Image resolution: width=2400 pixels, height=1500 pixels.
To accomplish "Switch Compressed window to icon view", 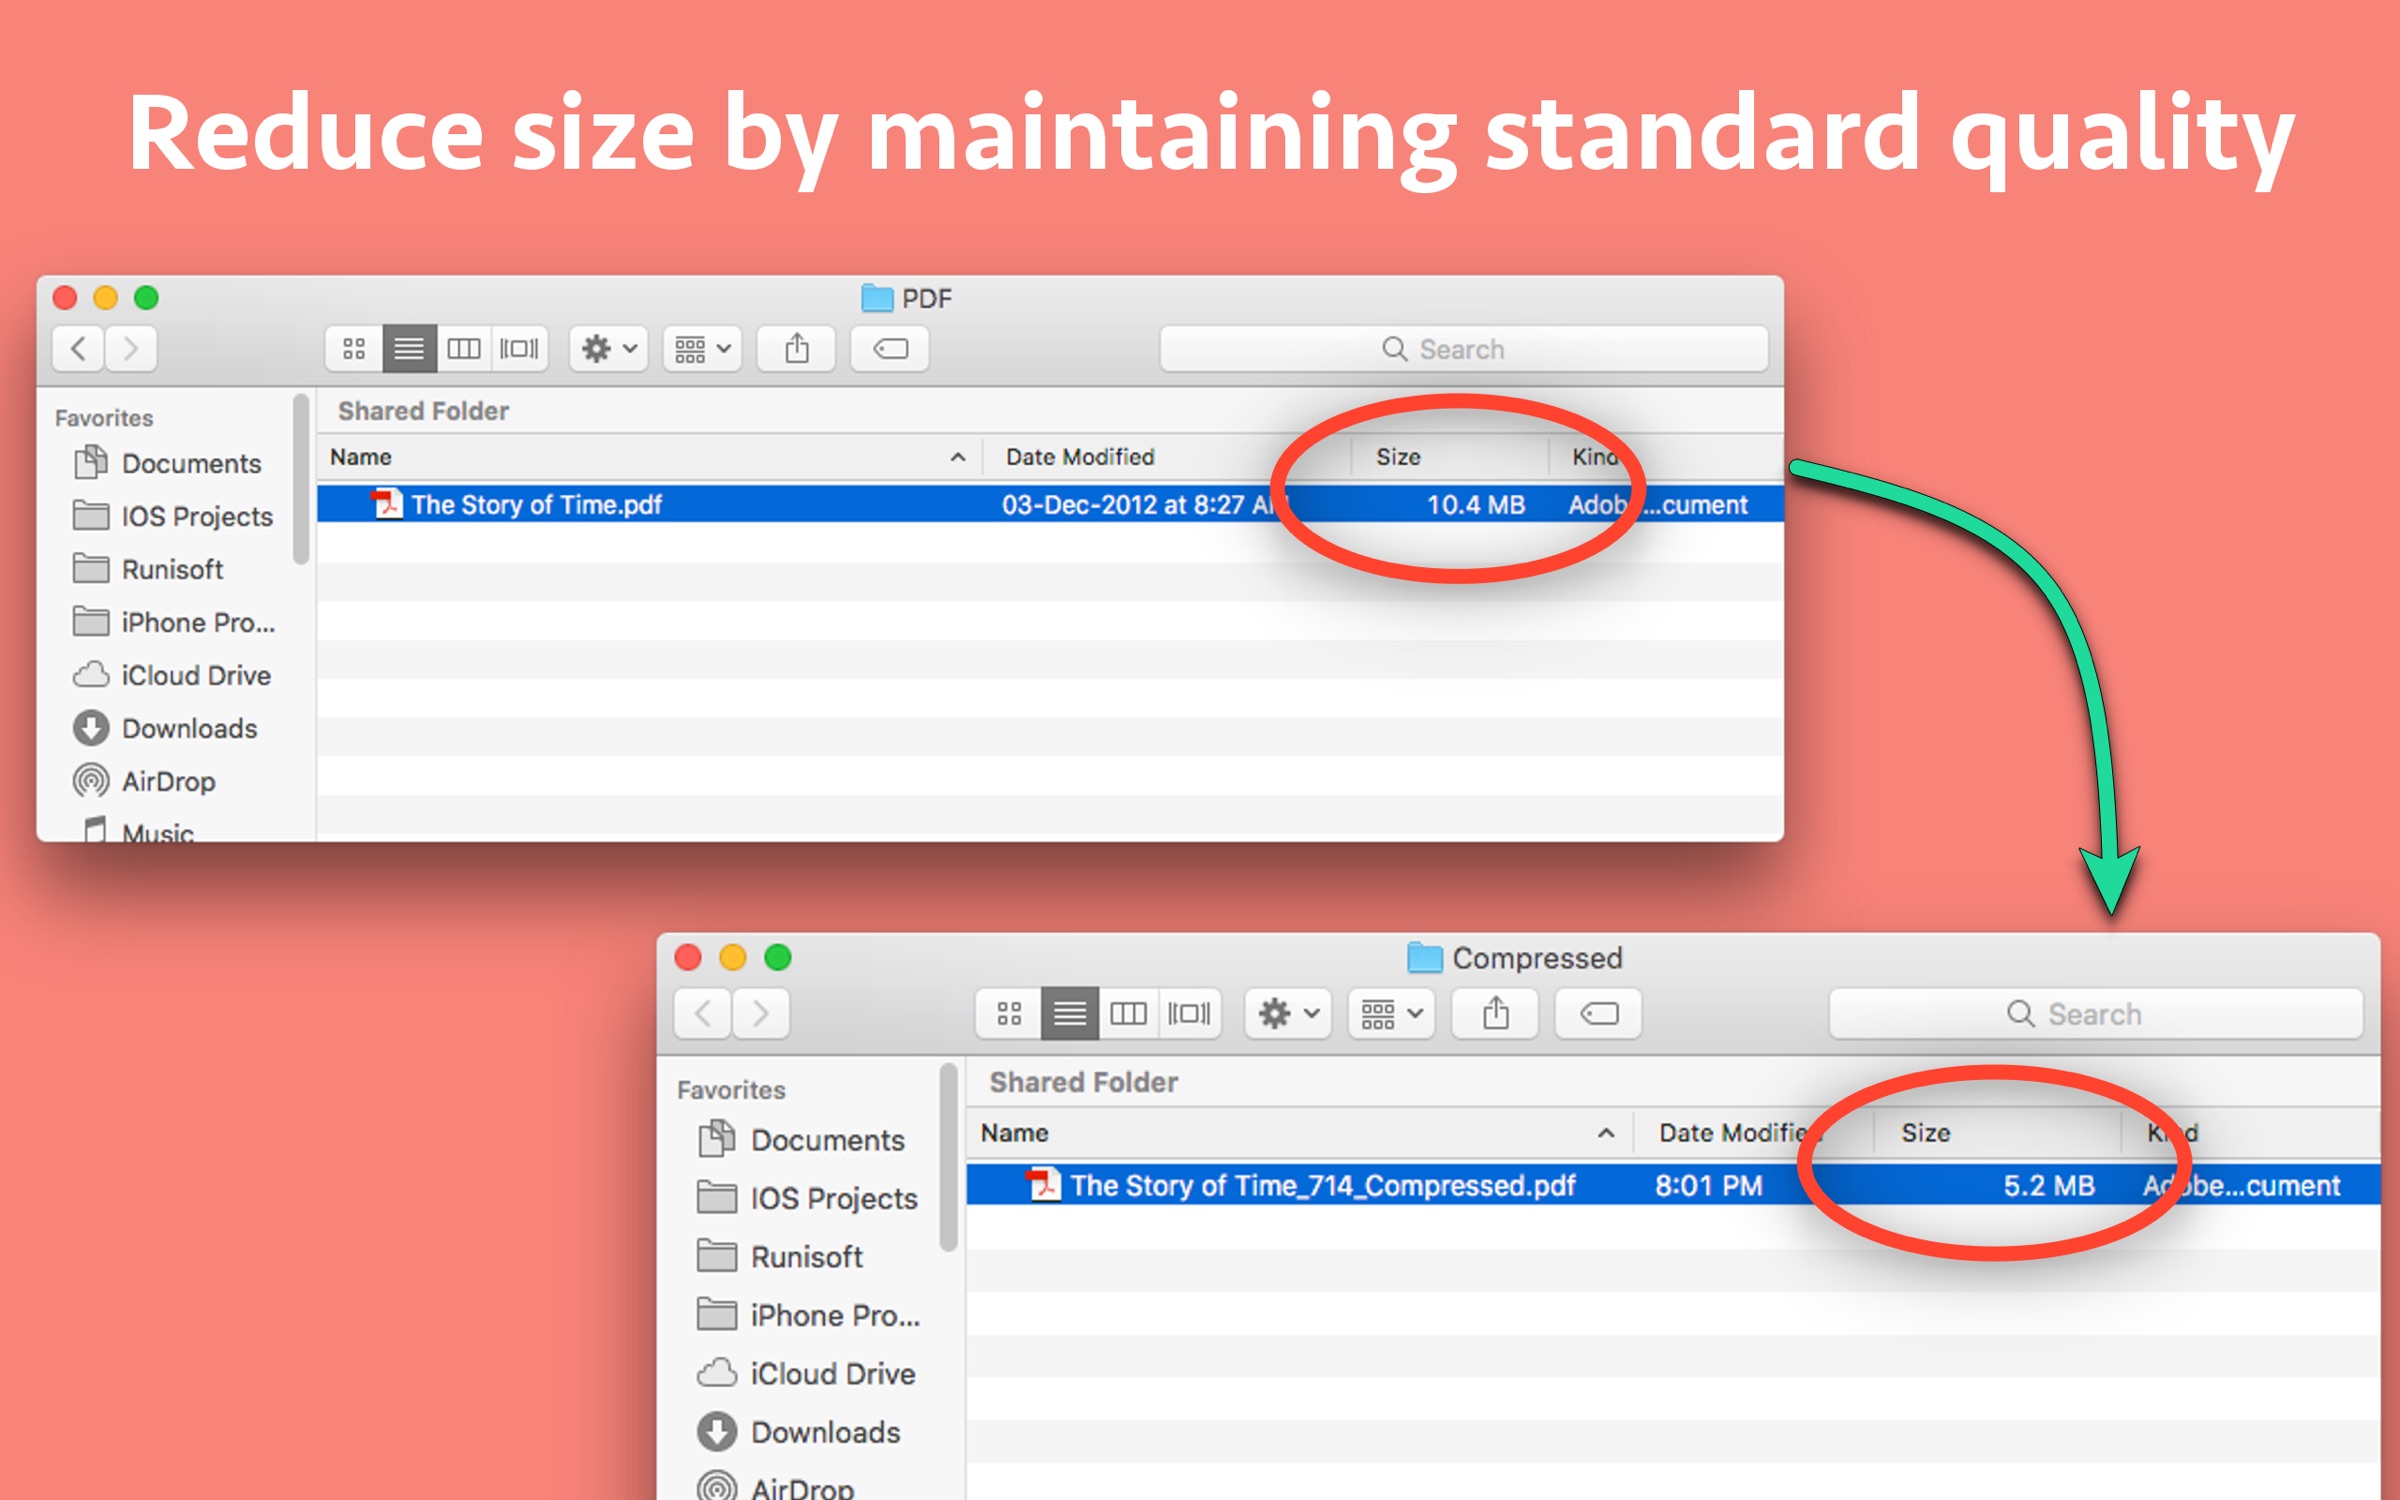I will (x=1009, y=1014).
